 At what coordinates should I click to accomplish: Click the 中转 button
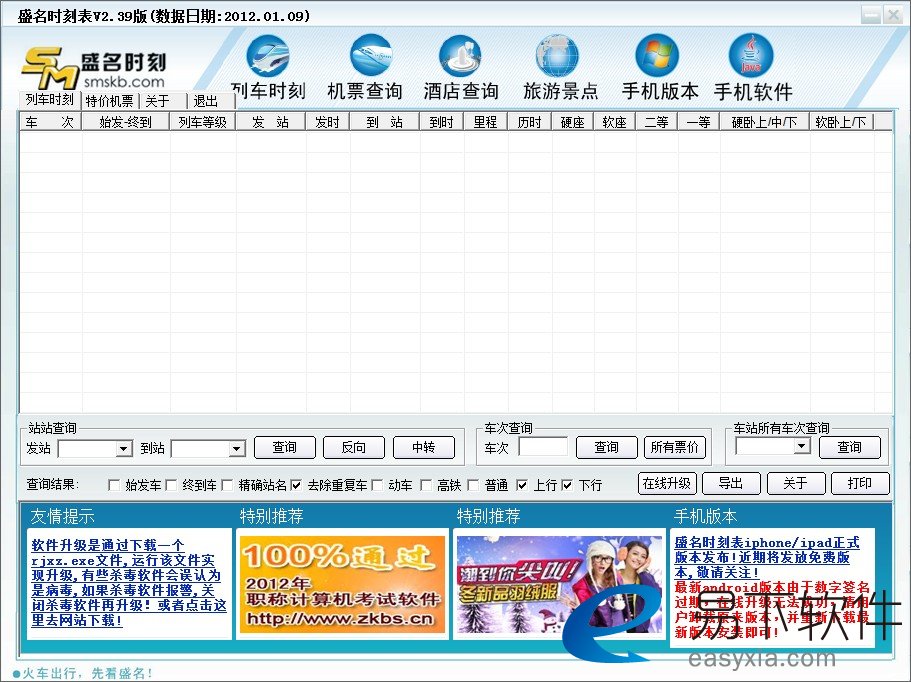(424, 447)
